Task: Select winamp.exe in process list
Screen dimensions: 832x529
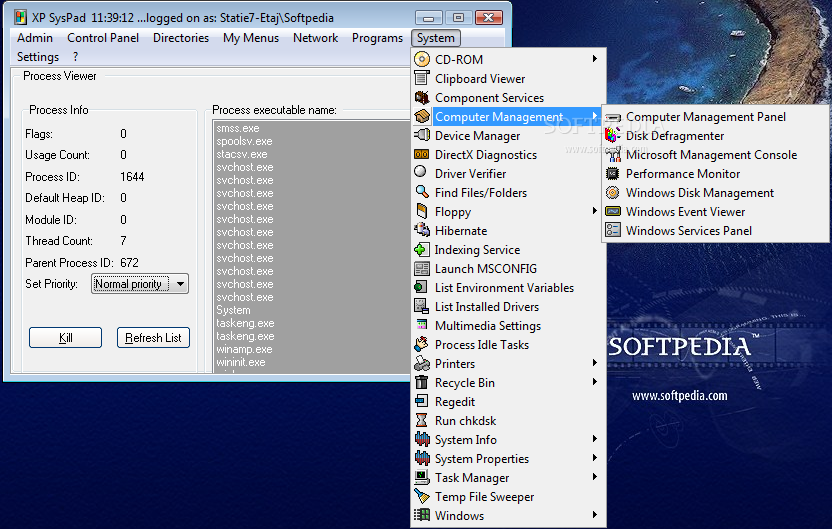Action: [x=244, y=349]
